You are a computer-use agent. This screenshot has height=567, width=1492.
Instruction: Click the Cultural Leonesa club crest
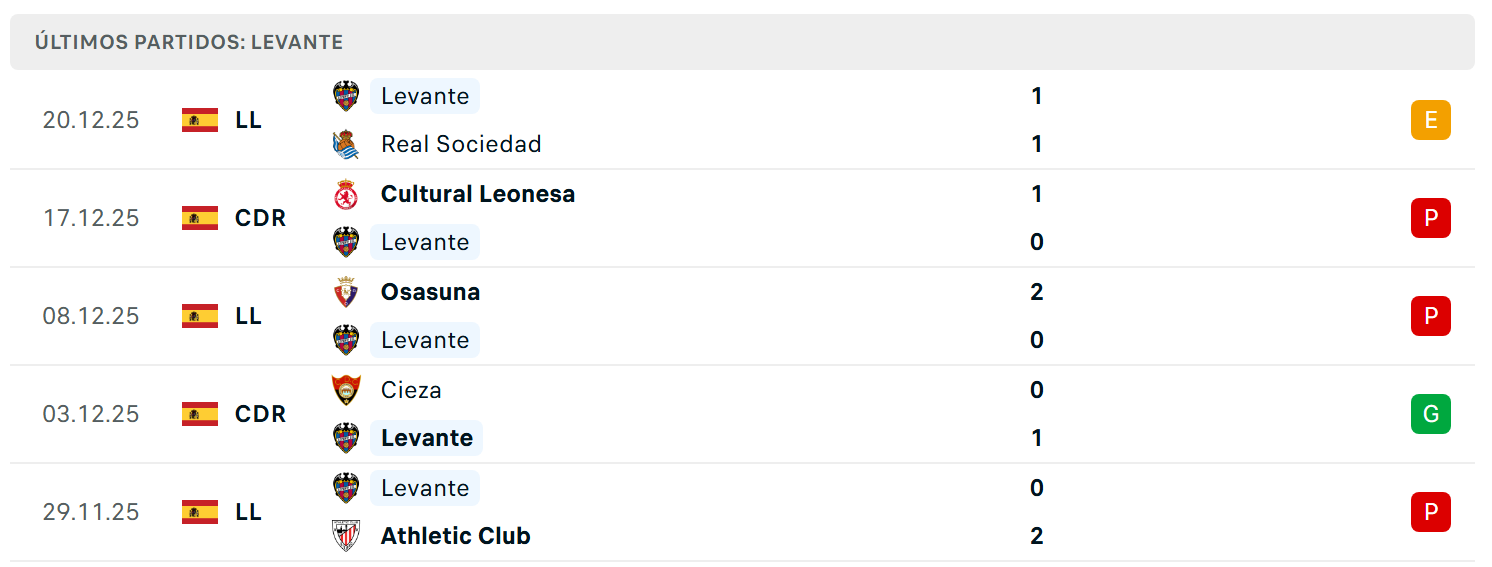346,194
